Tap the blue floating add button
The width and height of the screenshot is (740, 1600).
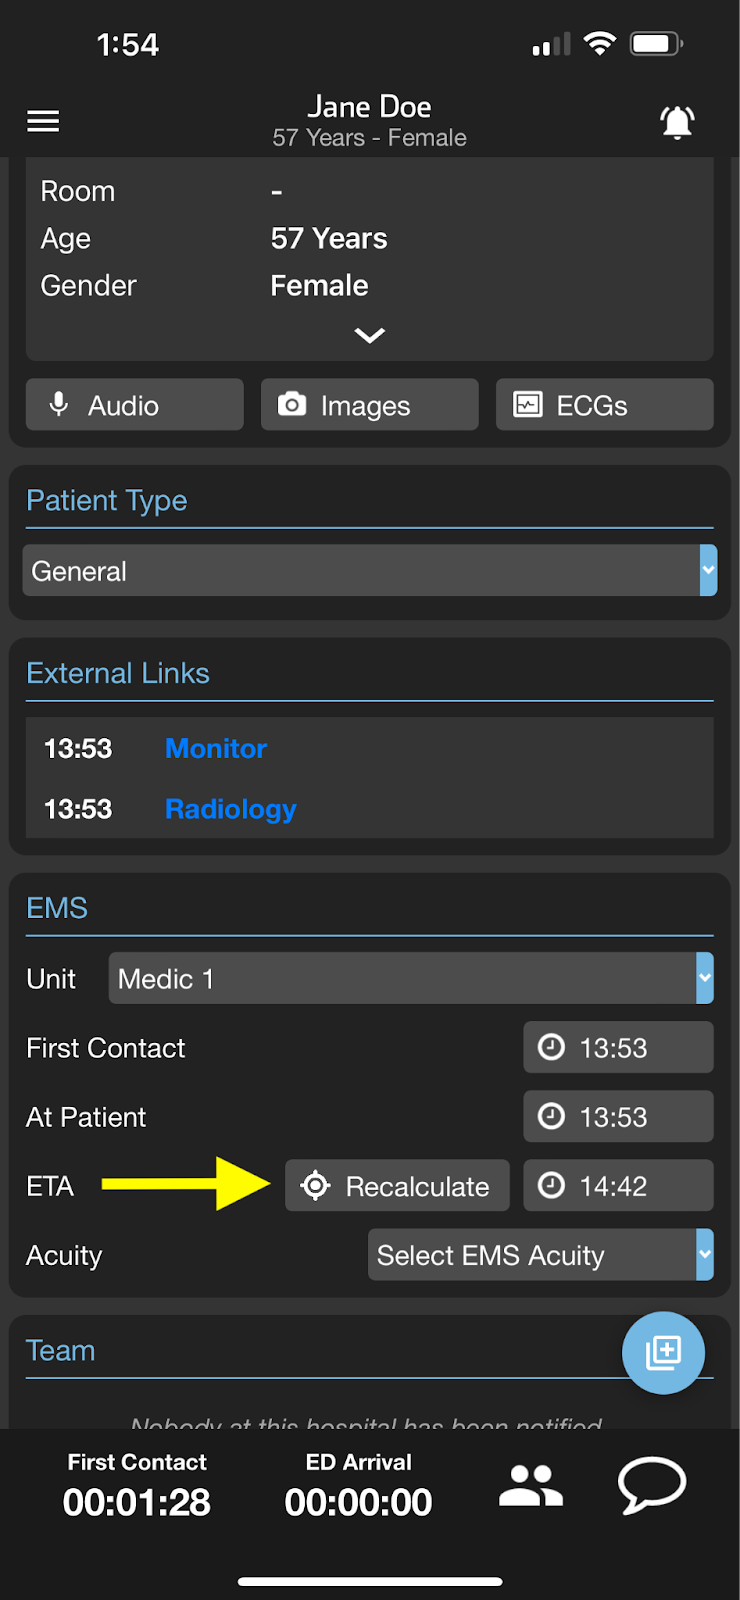click(x=663, y=1352)
